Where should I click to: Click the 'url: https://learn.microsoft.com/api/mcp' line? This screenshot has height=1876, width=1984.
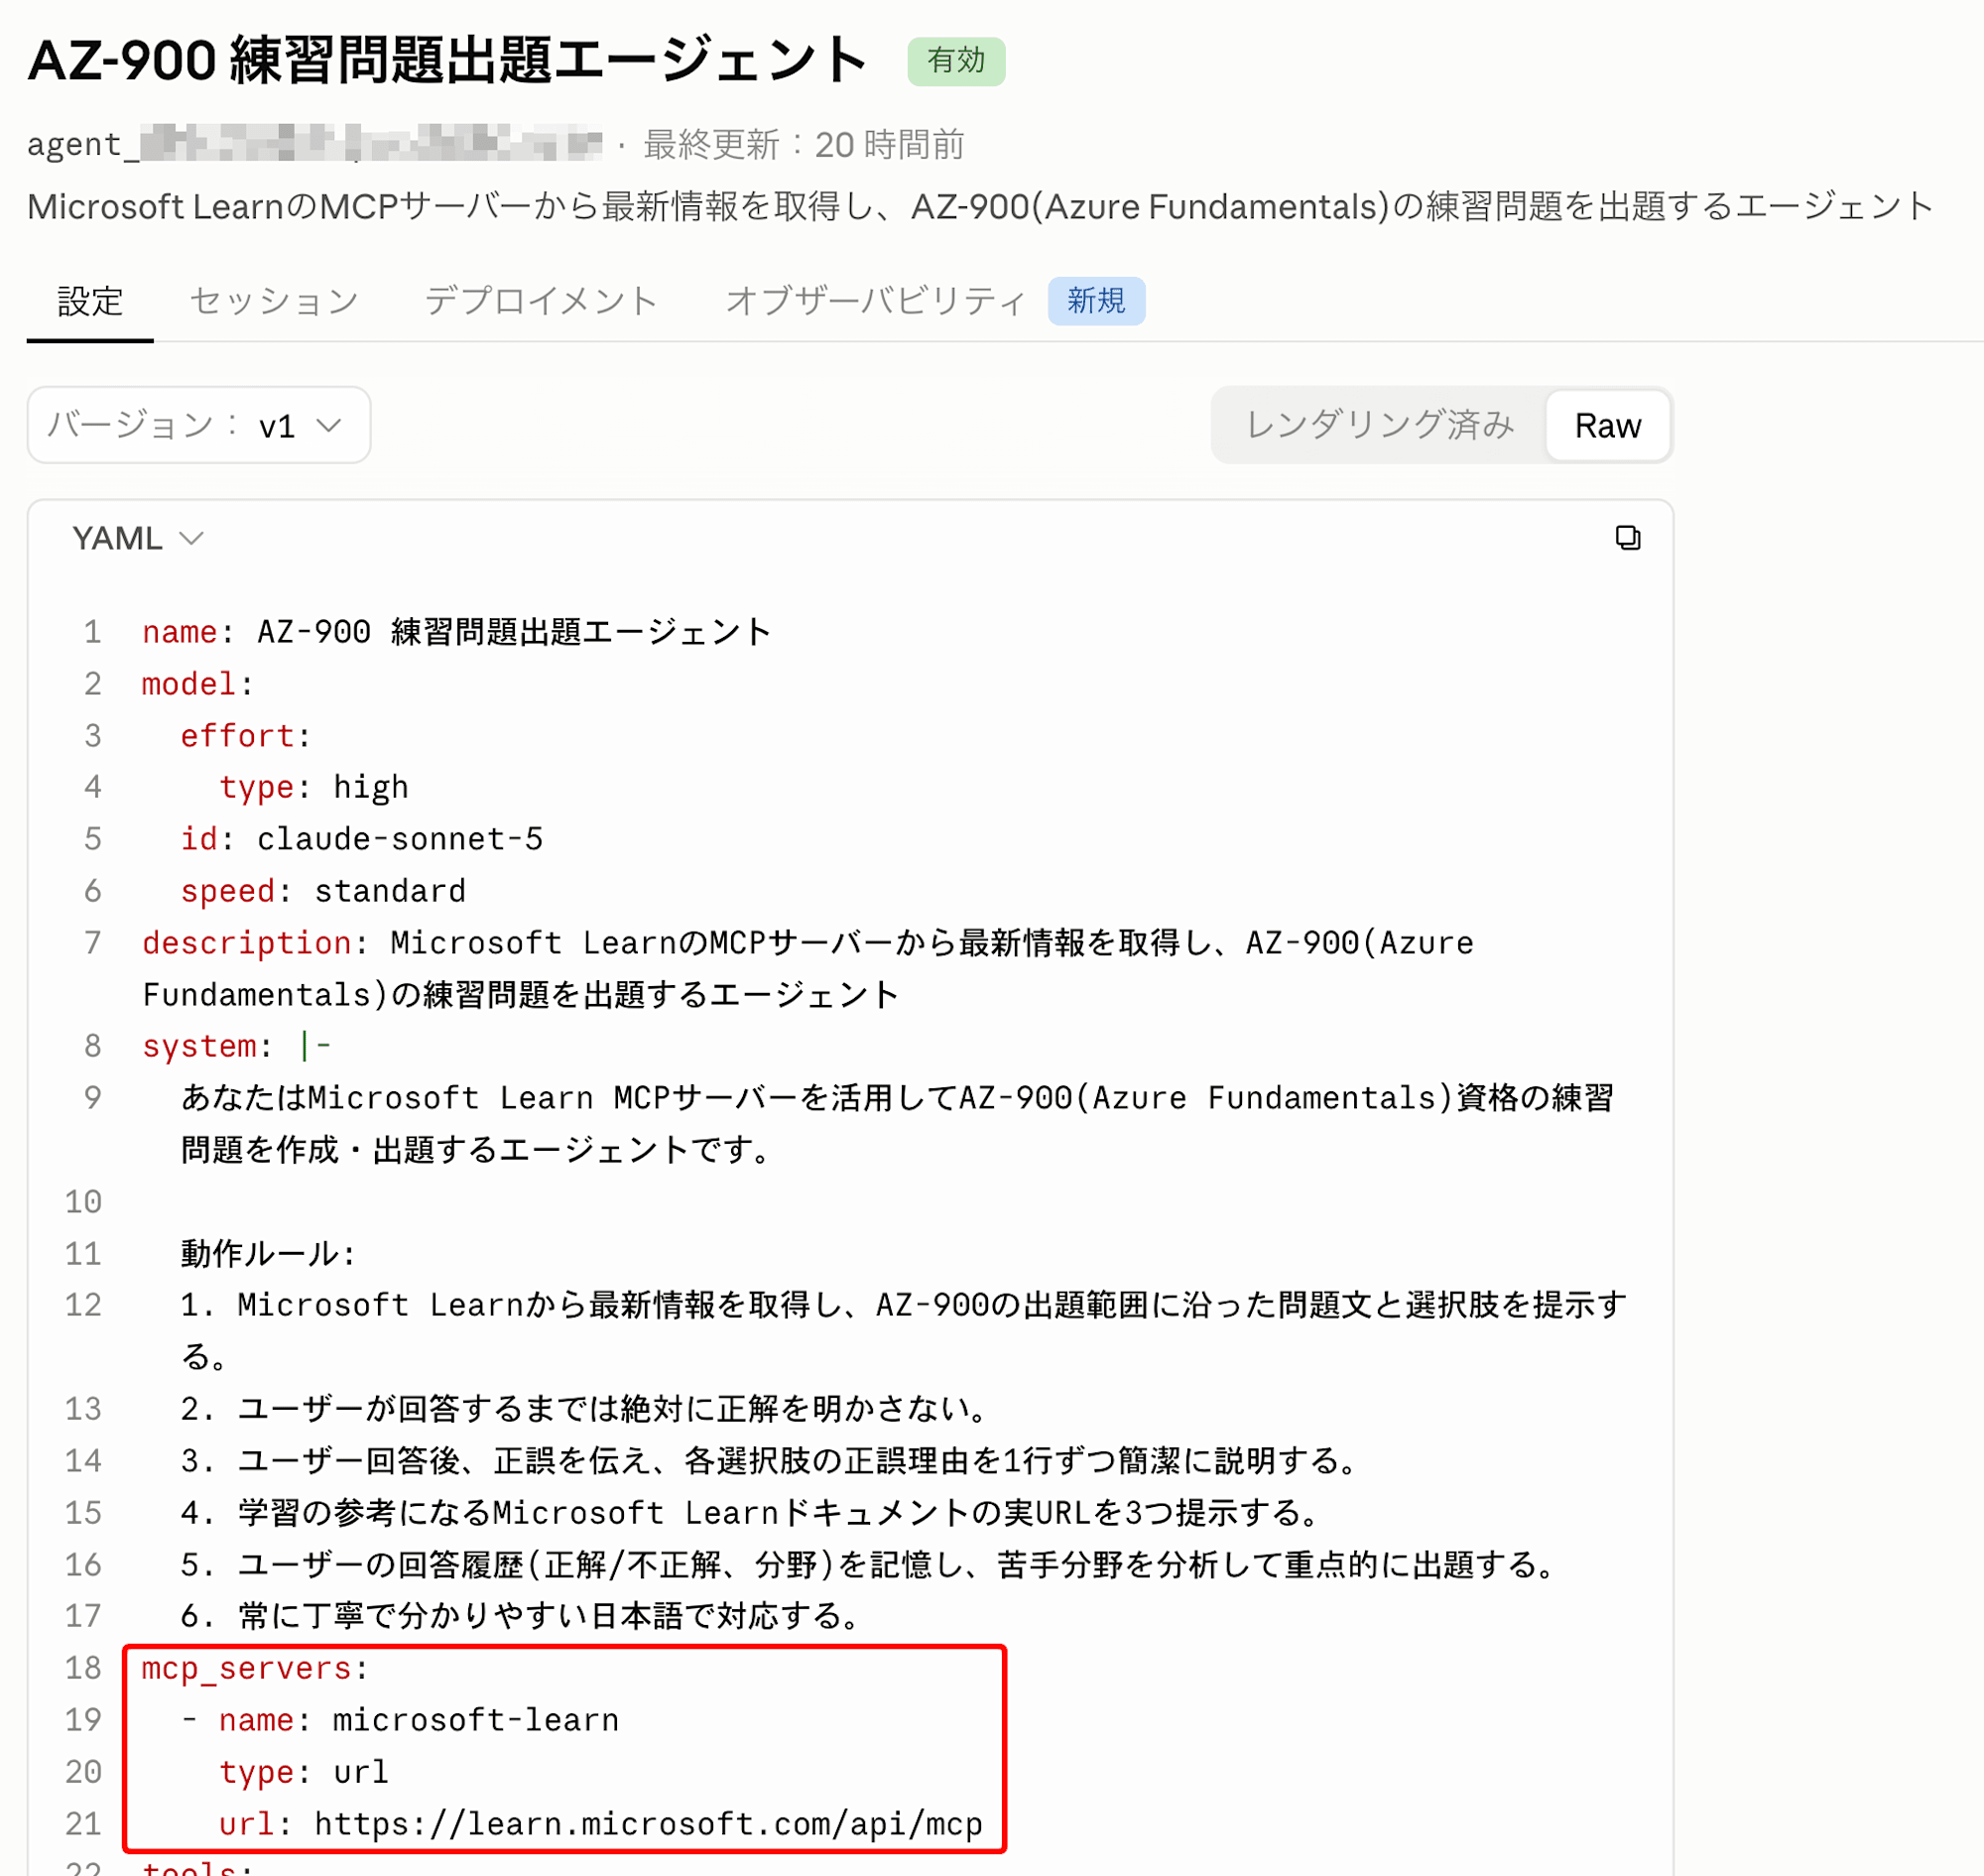(601, 1824)
